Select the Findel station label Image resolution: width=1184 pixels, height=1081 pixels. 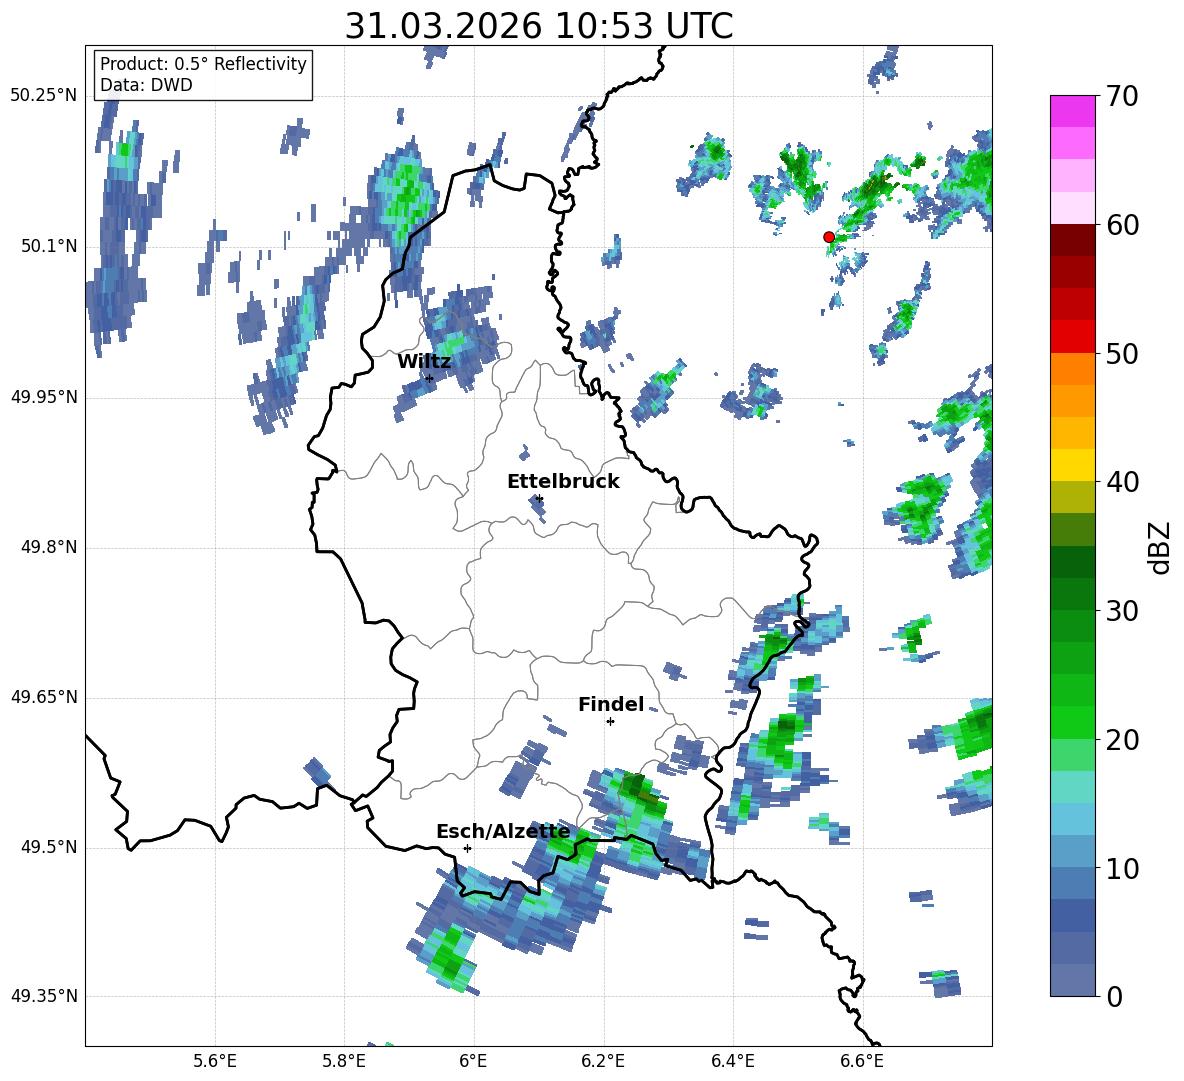(610, 705)
